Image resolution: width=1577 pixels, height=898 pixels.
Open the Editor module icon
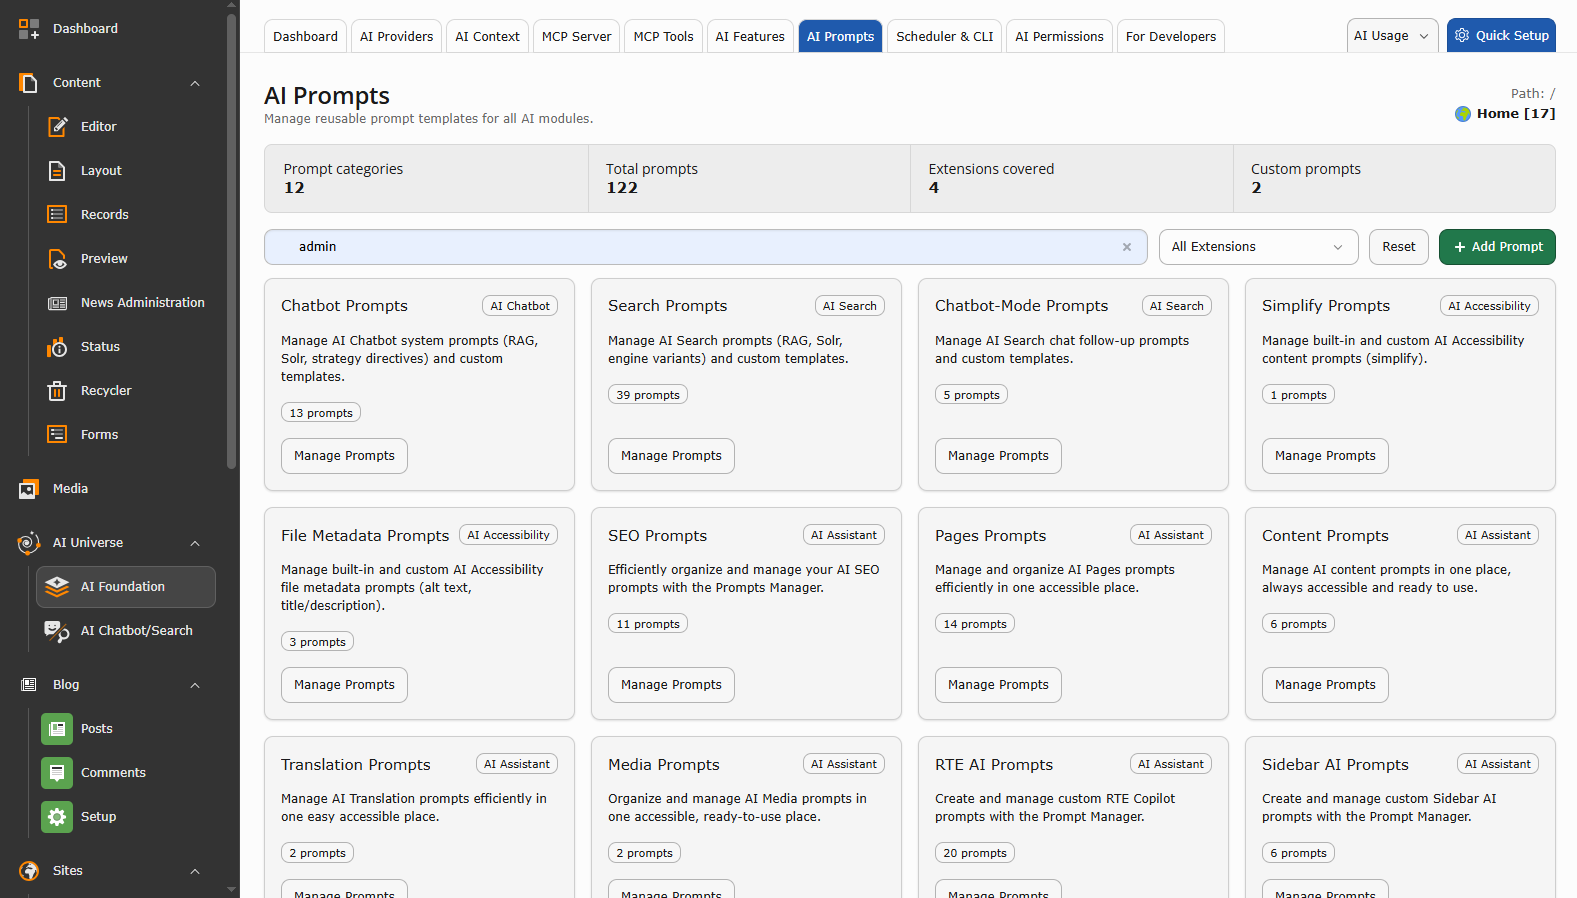click(x=58, y=127)
